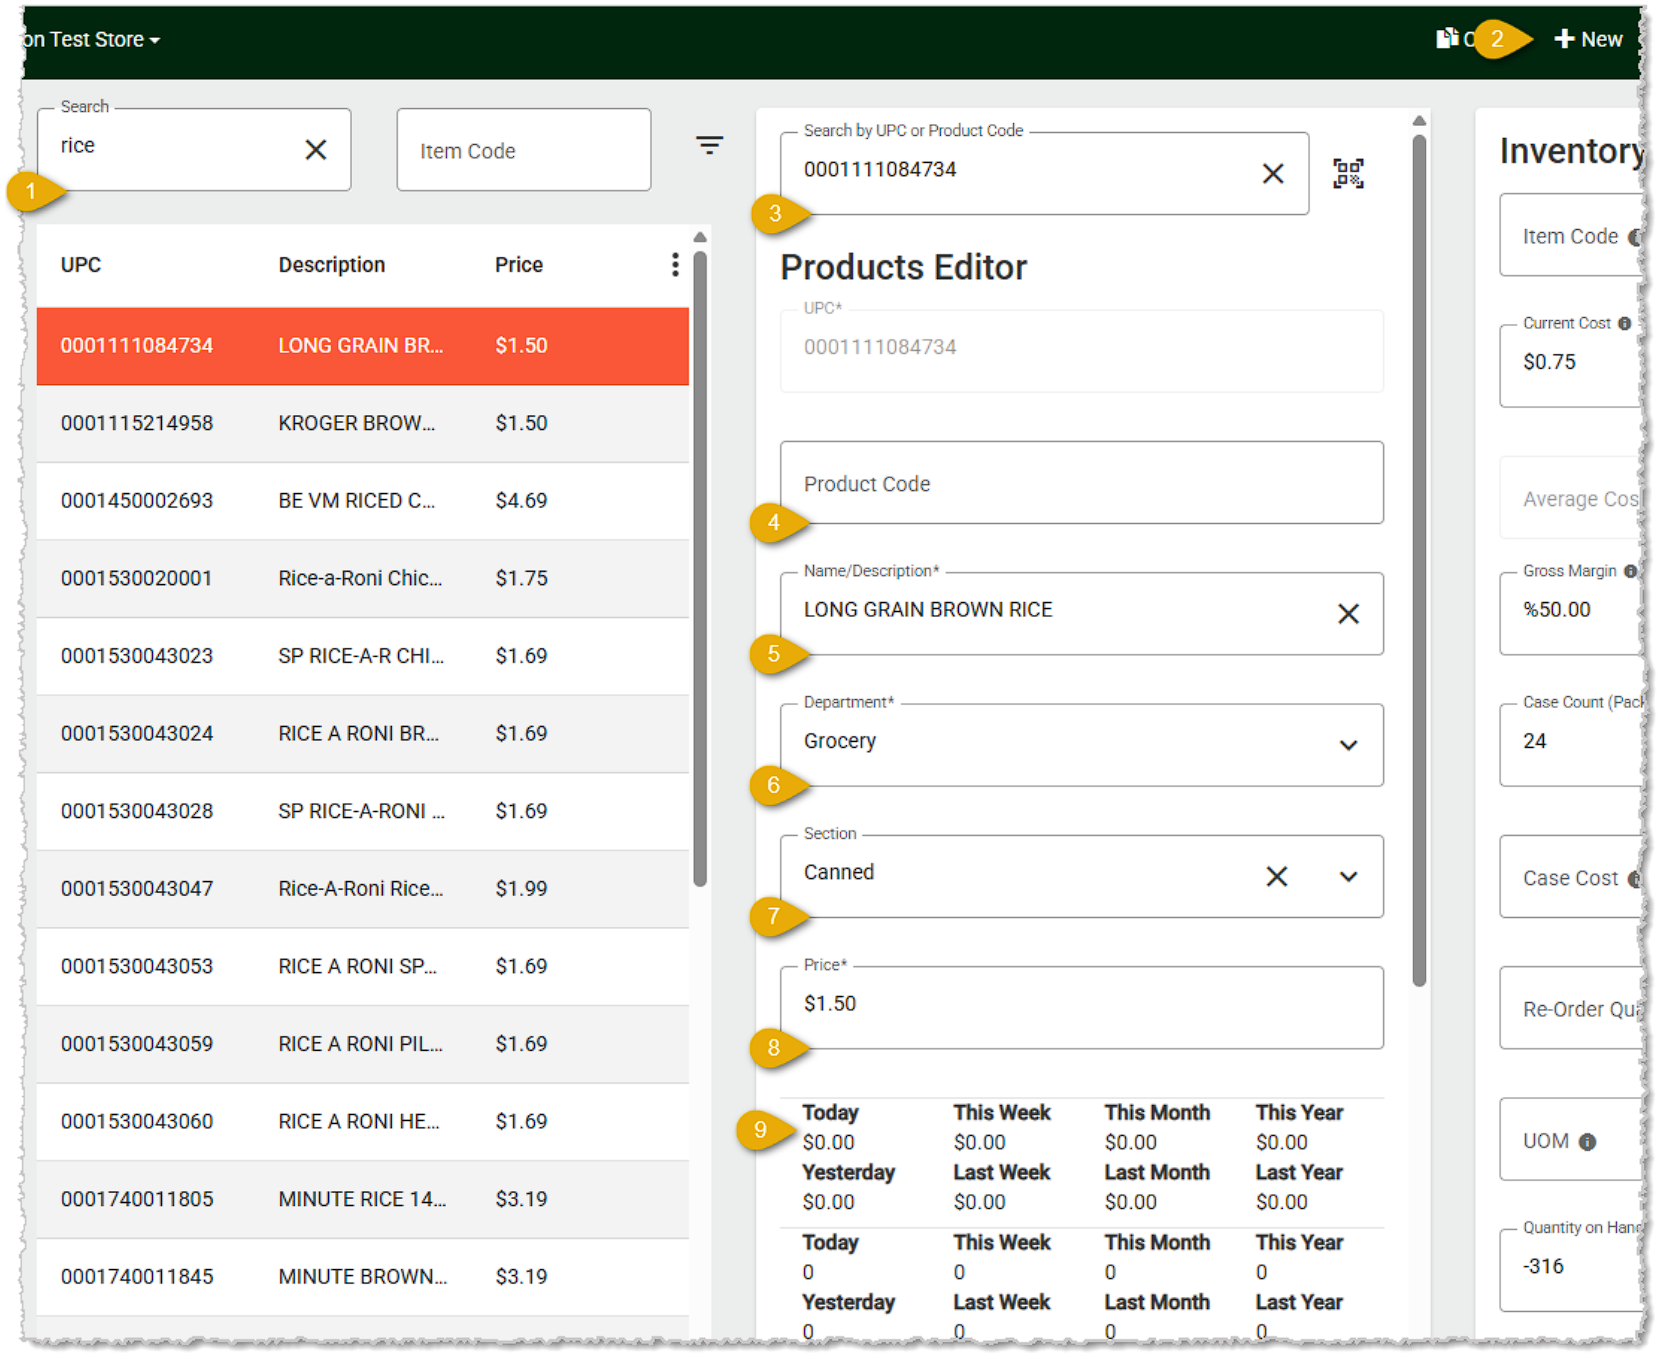Viewport: 1659px width, 1359px height.
Task: Select the MINUTE BROWN... row
Action: [x=363, y=1277]
